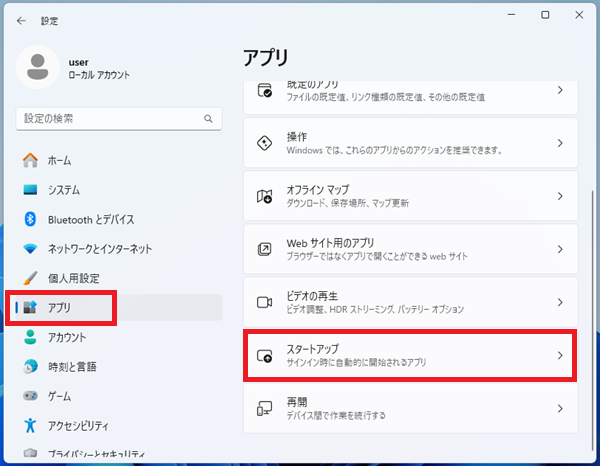Close the settings window
This screenshot has height=466, width=600.
point(579,15)
